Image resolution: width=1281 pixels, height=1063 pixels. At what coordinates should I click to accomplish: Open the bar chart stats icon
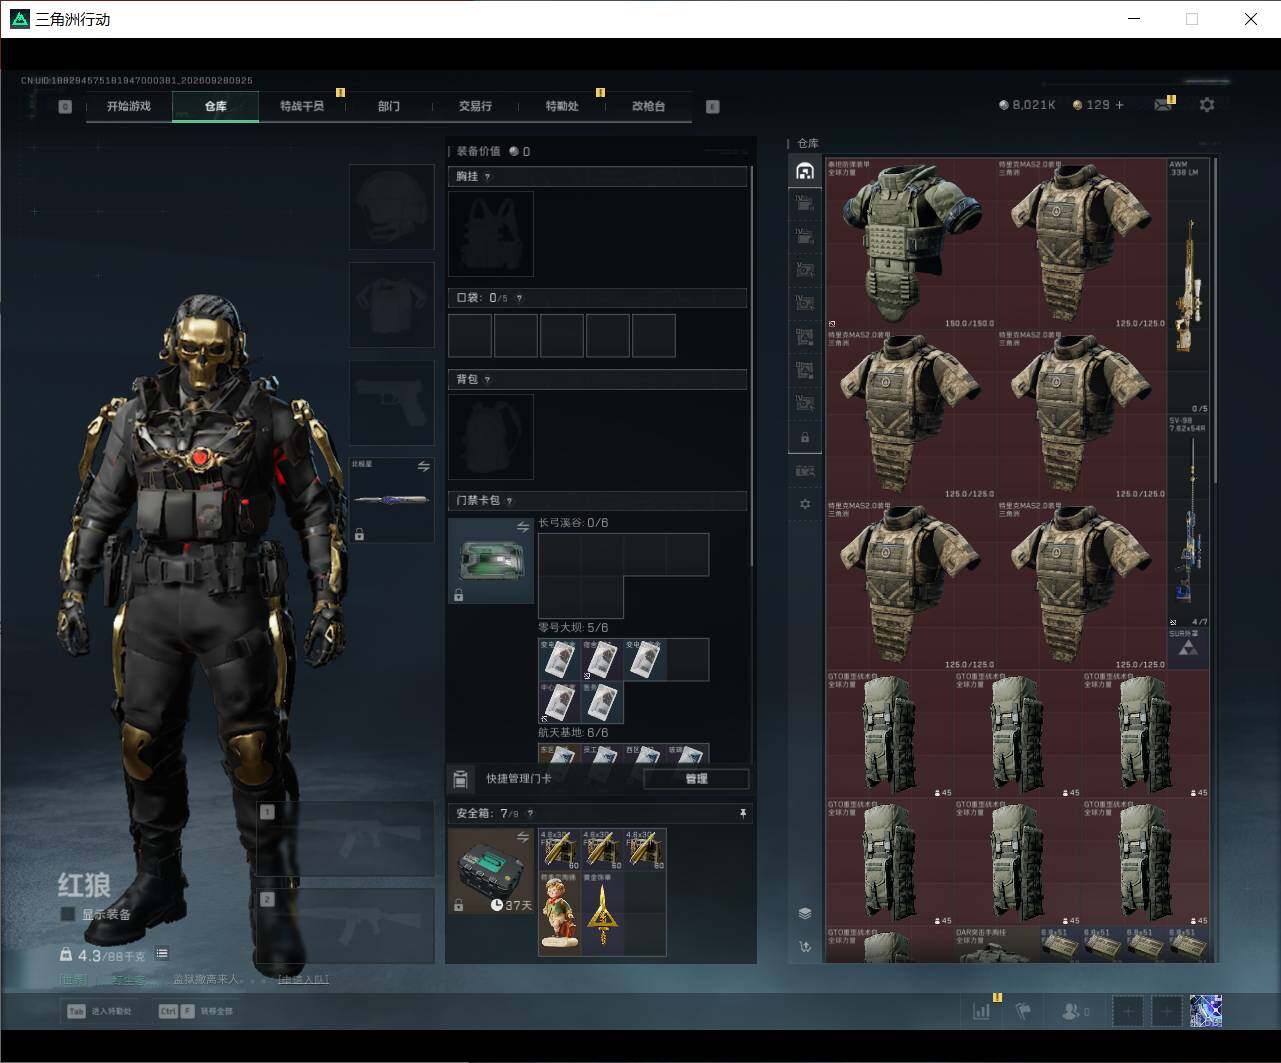pyautogui.click(x=981, y=1011)
